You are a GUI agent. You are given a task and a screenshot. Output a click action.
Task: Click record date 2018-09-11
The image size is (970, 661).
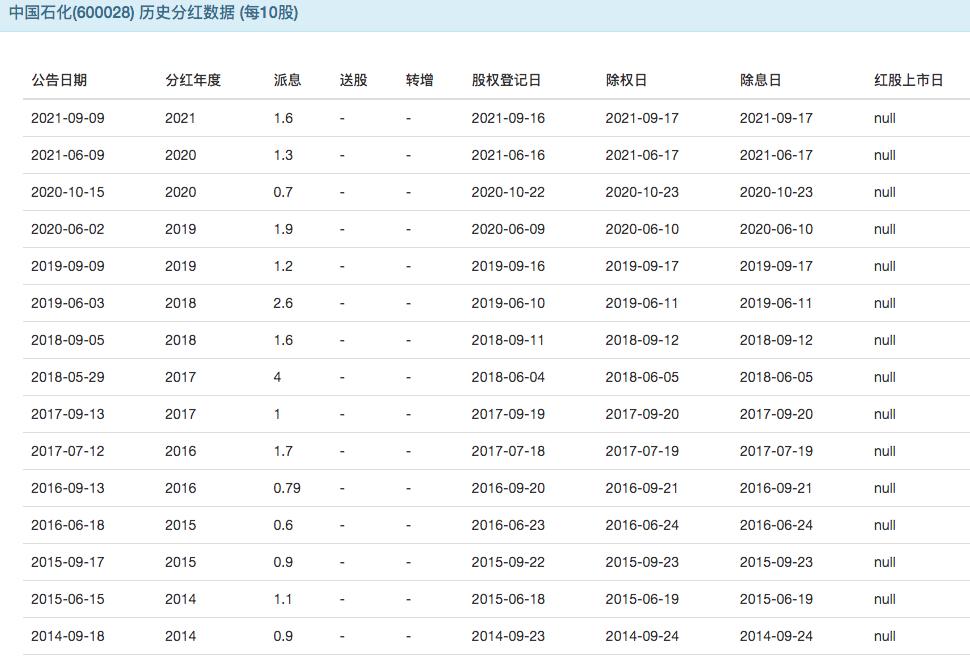click(x=509, y=340)
